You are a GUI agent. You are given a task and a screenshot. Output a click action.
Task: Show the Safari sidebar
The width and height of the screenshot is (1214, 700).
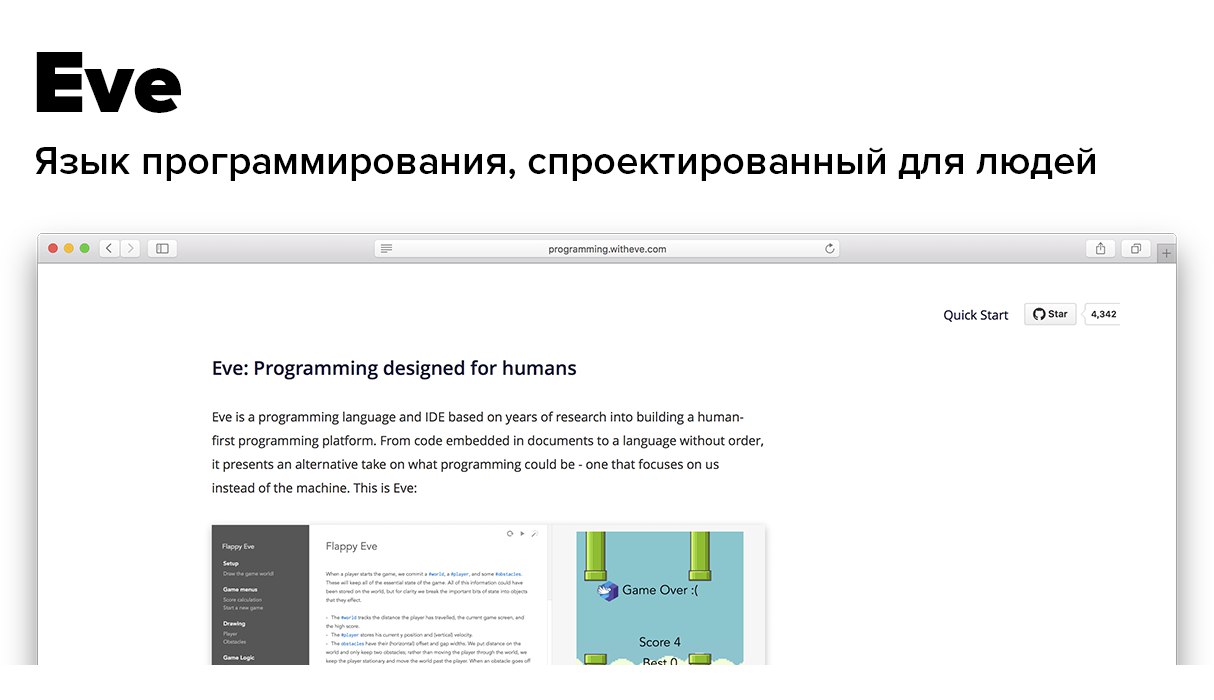pyautogui.click(x=162, y=248)
